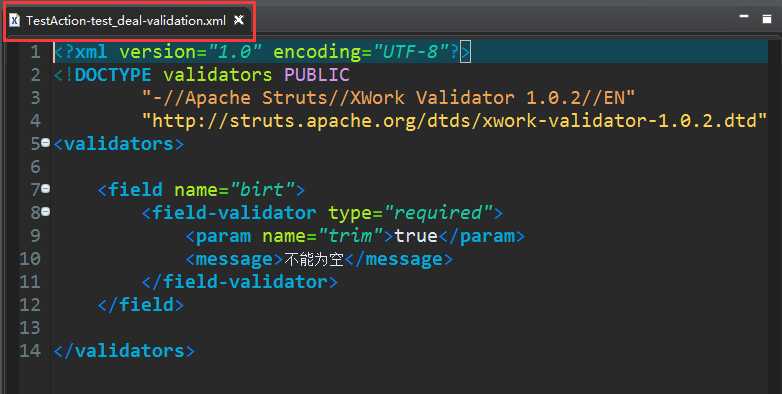Place cursor on the true param value
This screenshot has height=394, width=782.
pyautogui.click(x=416, y=236)
